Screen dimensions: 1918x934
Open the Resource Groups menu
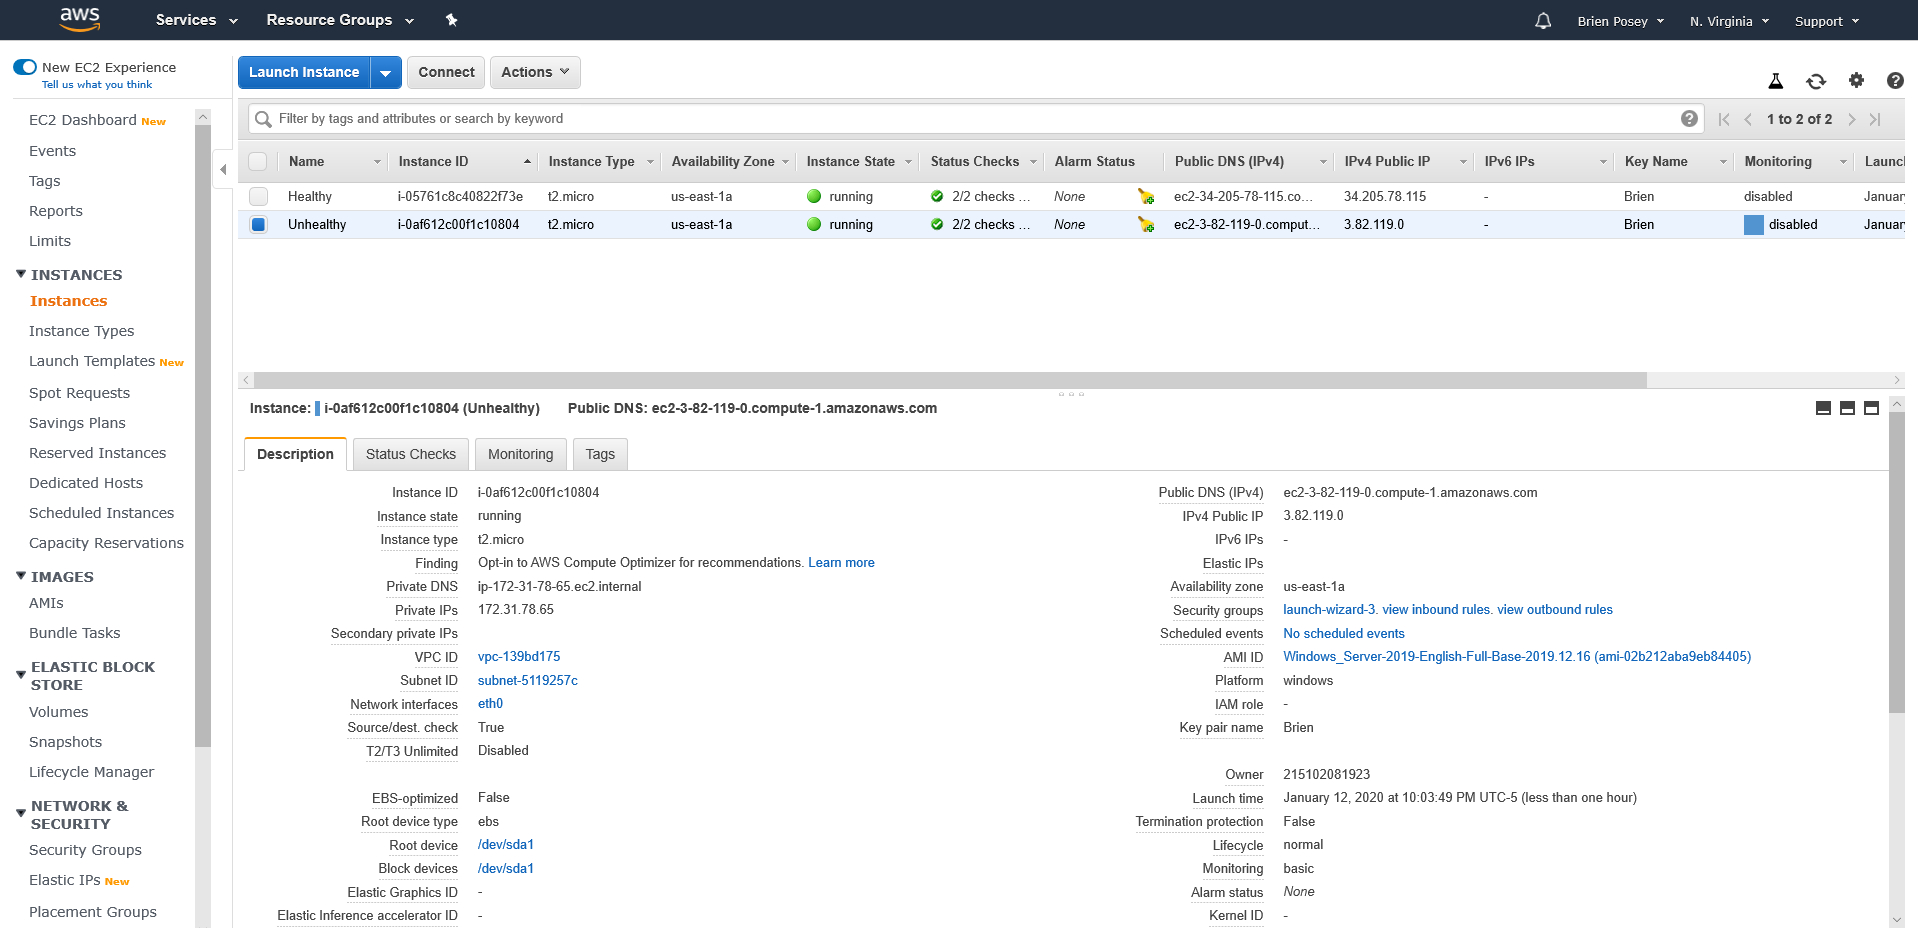coord(340,20)
